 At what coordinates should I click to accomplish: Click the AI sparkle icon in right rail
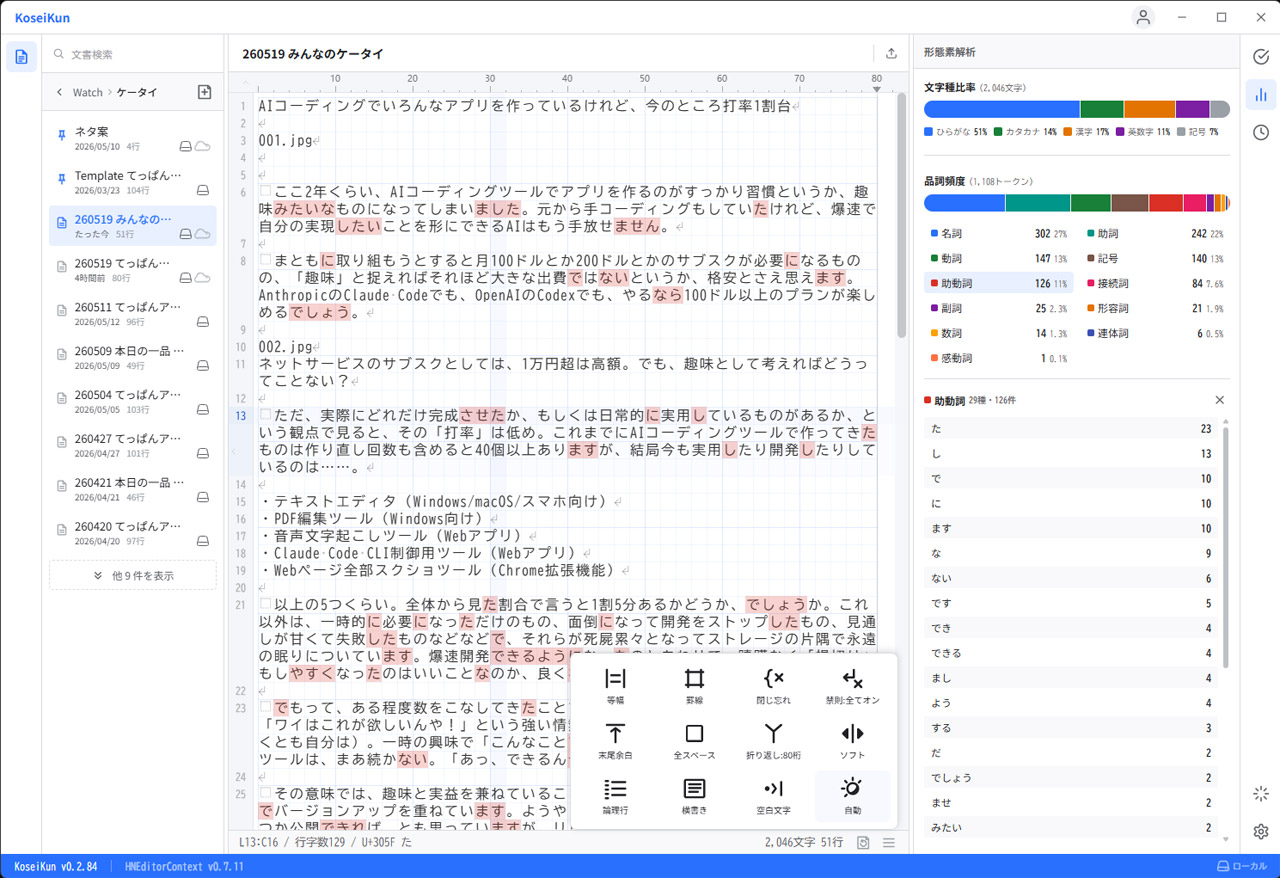[1261, 794]
